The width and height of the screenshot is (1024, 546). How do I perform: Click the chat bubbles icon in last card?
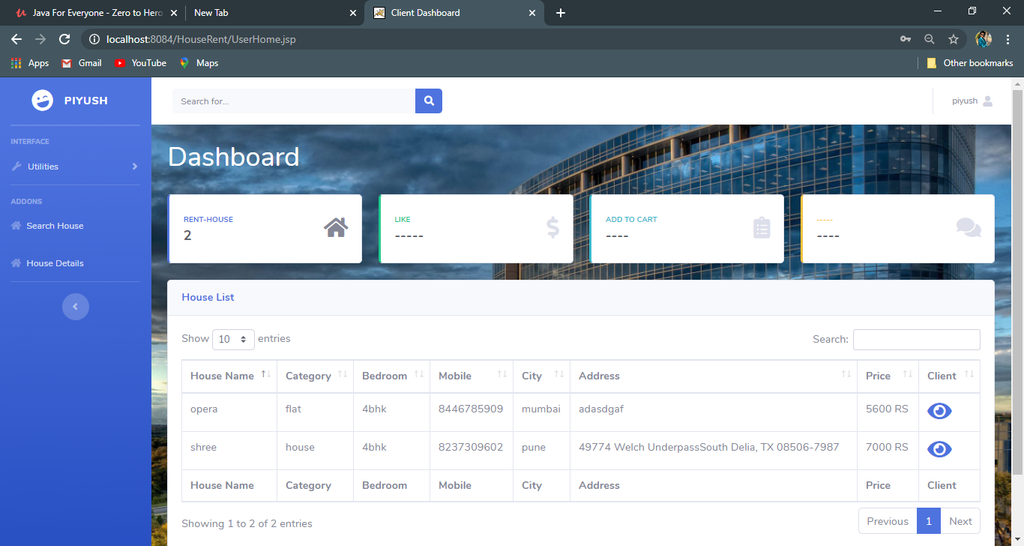968,227
